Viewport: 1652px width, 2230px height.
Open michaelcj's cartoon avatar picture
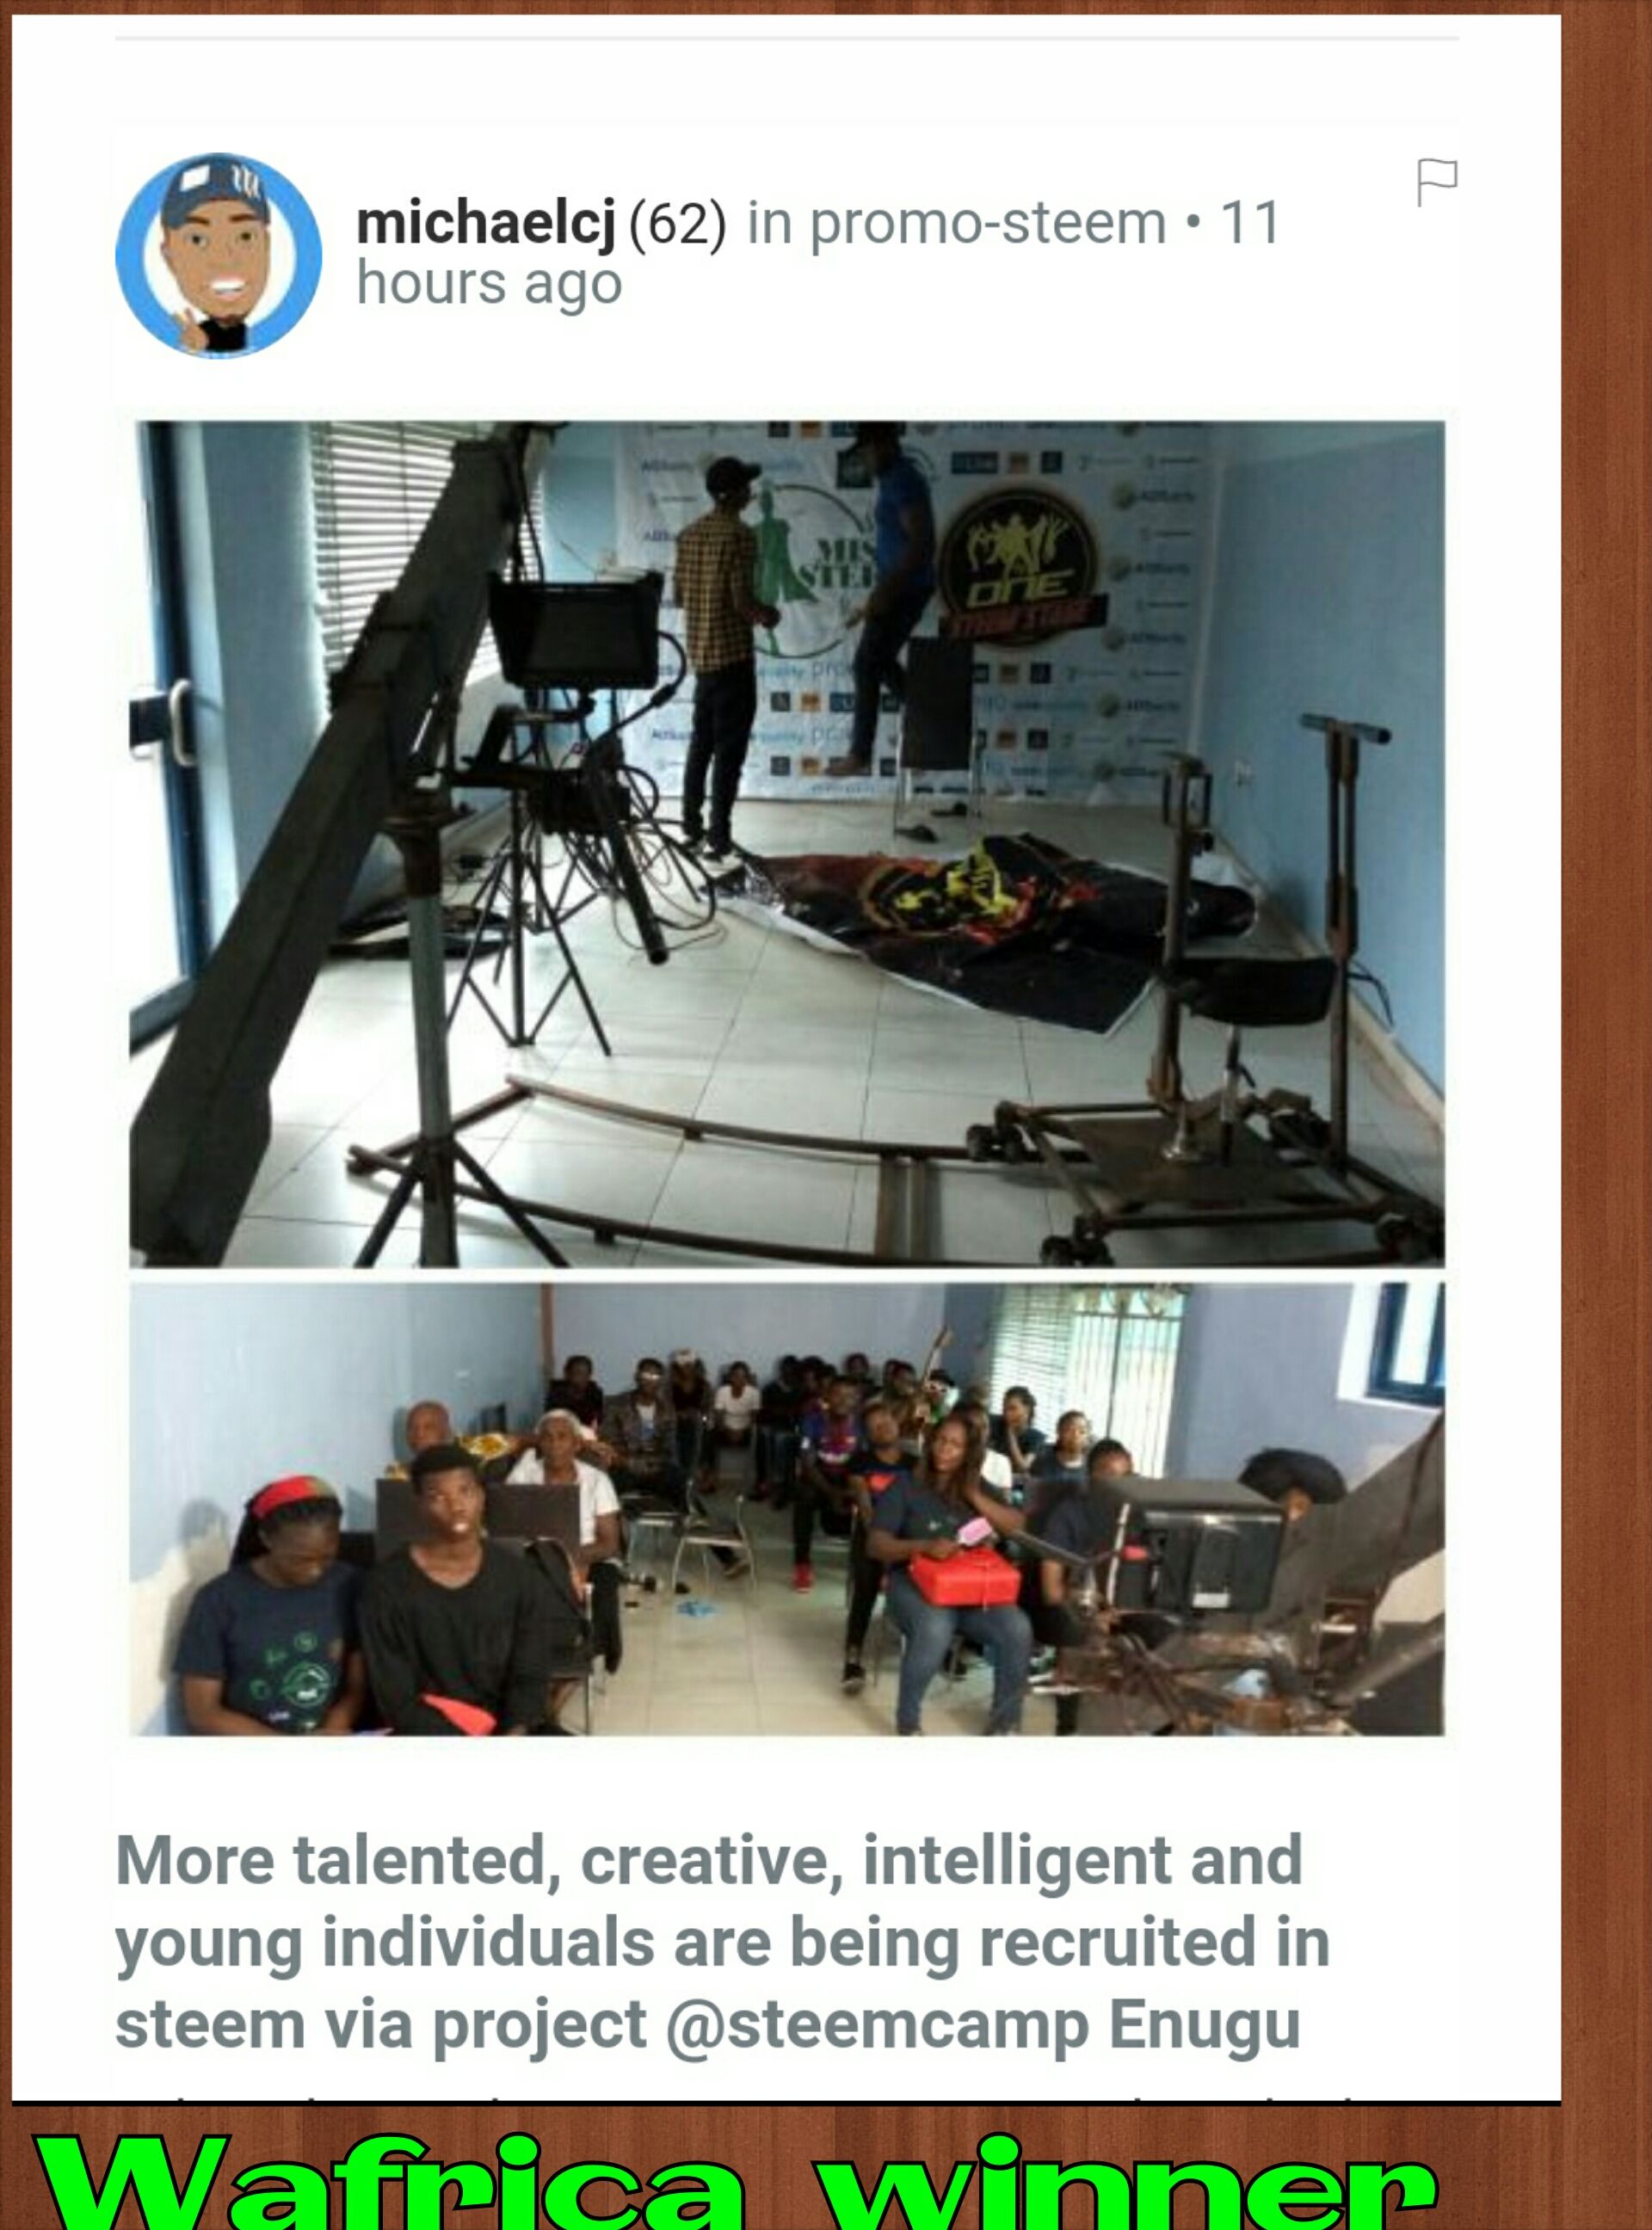(219, 255)
